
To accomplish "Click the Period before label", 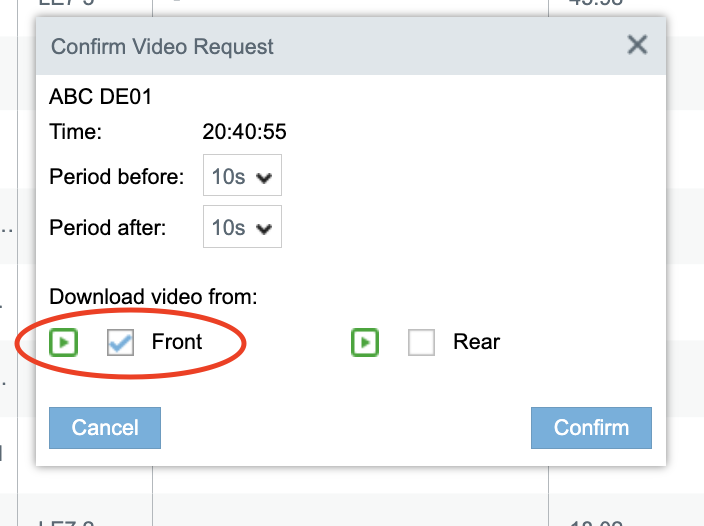I will coord(117,176).
